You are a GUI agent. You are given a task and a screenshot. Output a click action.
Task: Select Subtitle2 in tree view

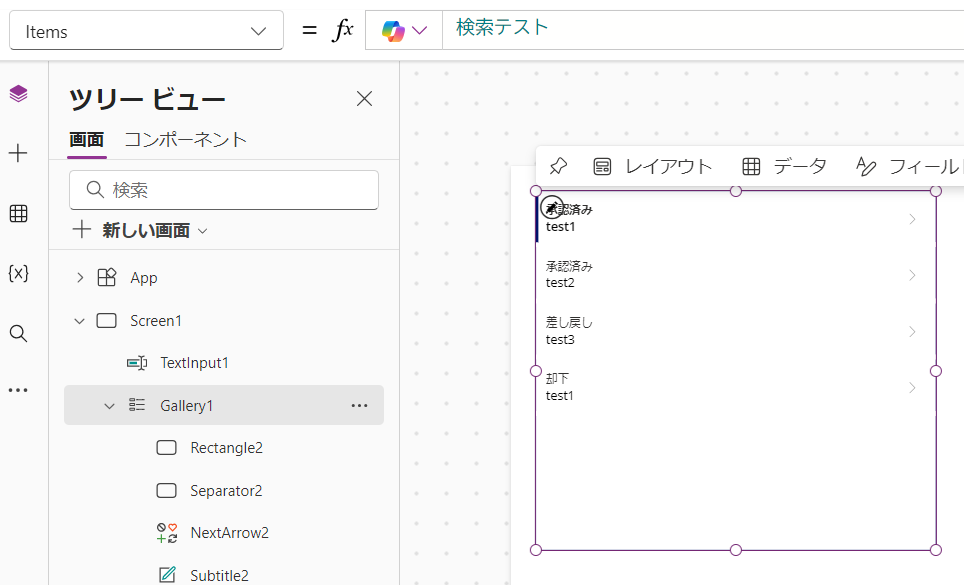tap(219, 576)
